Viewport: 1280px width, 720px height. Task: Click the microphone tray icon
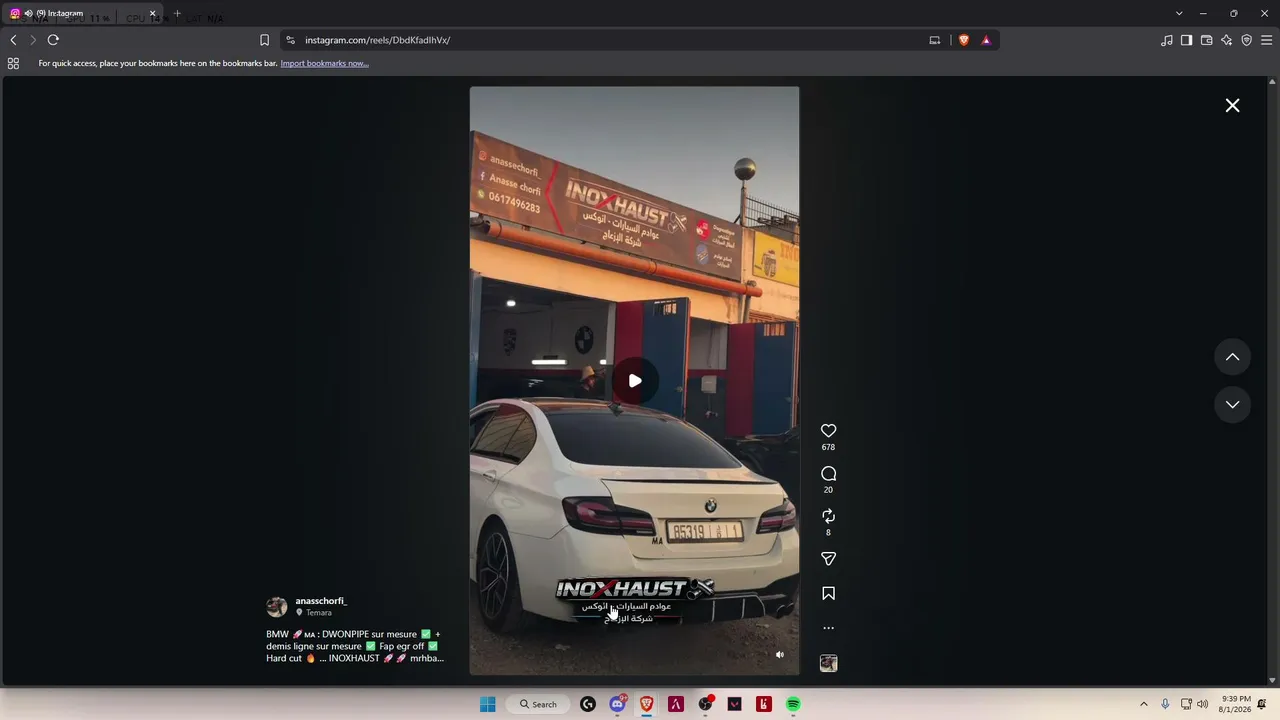click(1165, 704)
